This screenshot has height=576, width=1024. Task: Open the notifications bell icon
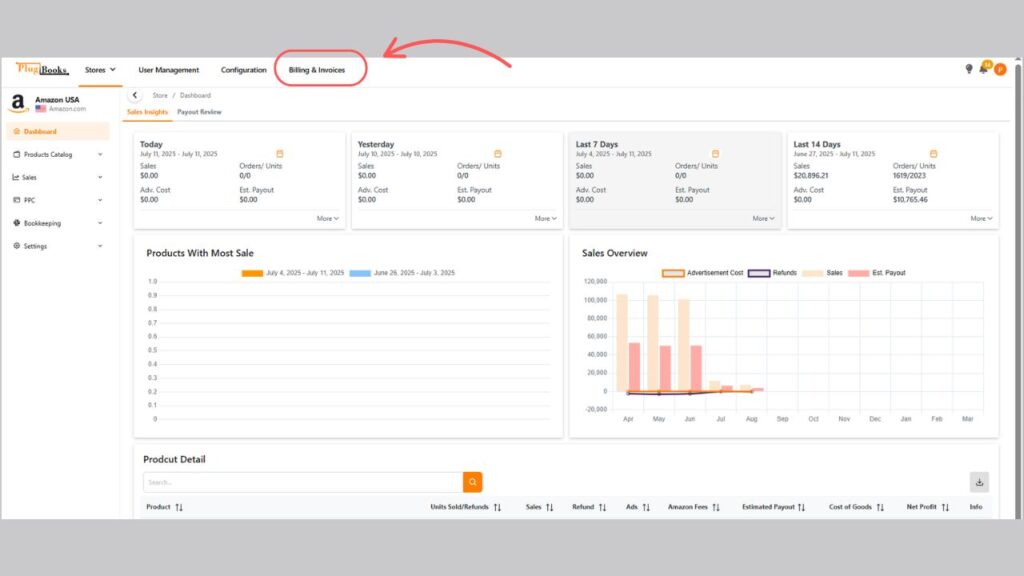(983, 69)
